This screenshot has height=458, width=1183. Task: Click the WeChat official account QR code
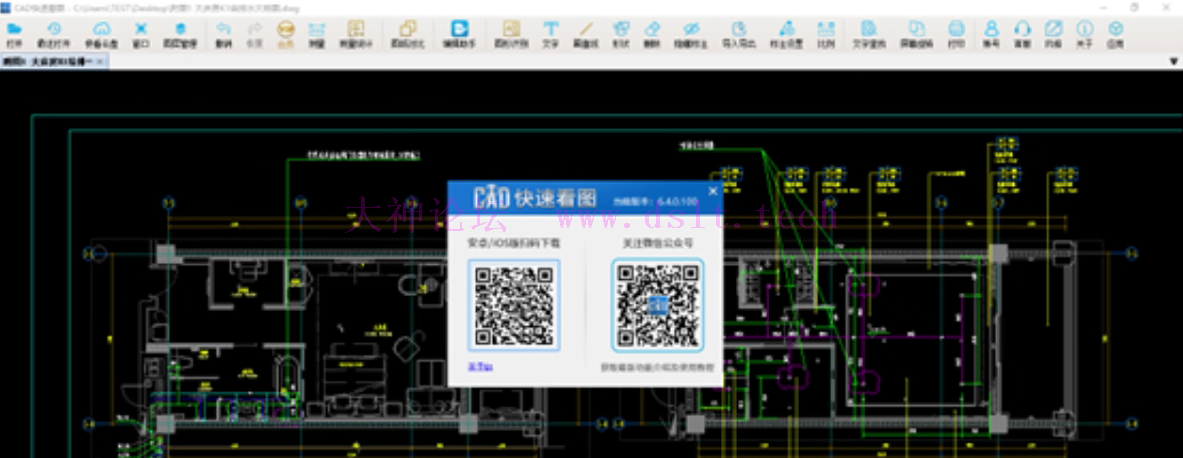pos(657,305)
